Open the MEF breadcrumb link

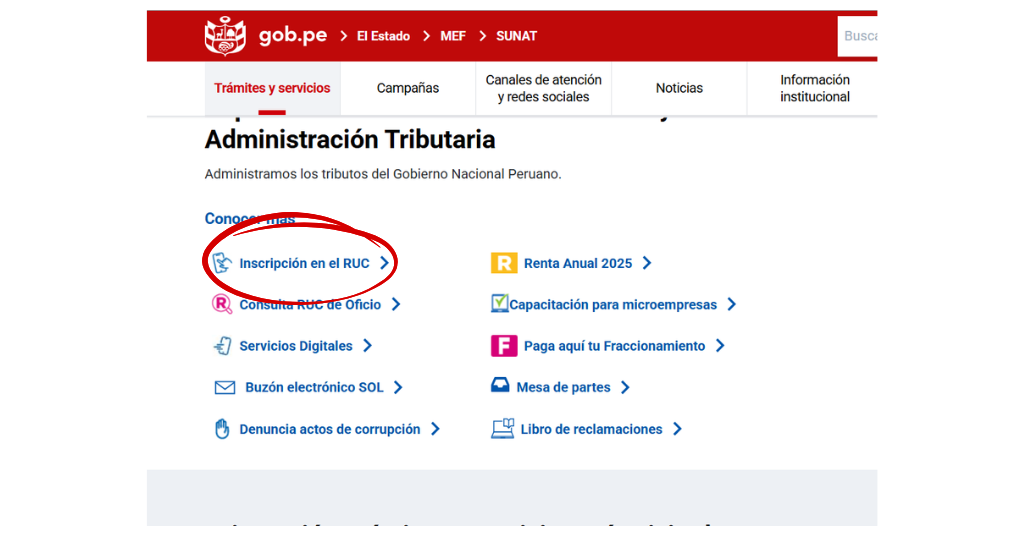(453, 36)
